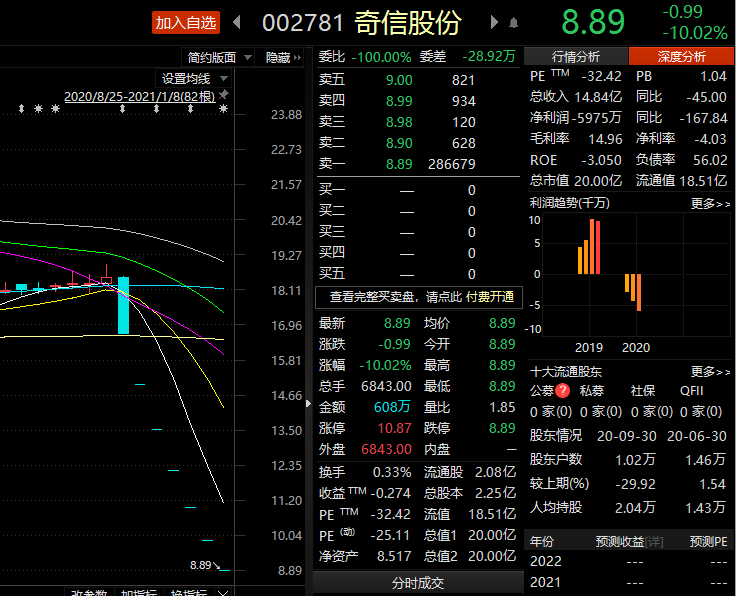Click the rightmost starburst marker under the pin
Viewport: 736px width, 596px height.
224,109
